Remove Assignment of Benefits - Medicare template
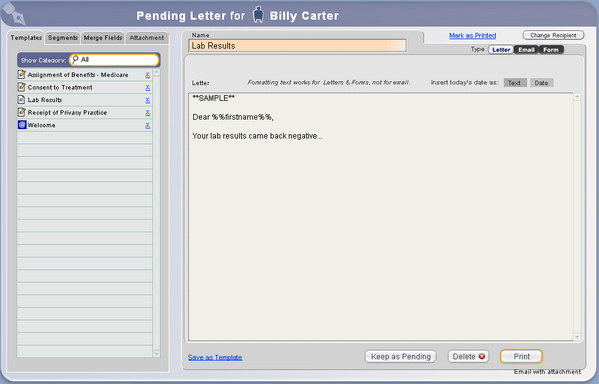 (147, 75)
